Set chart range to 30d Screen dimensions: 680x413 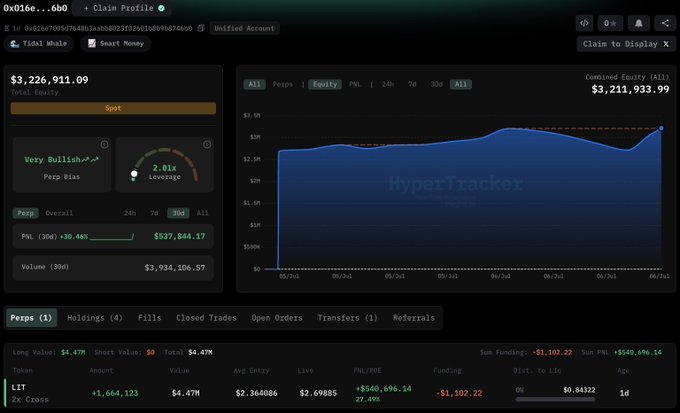[x=437, y=84]
